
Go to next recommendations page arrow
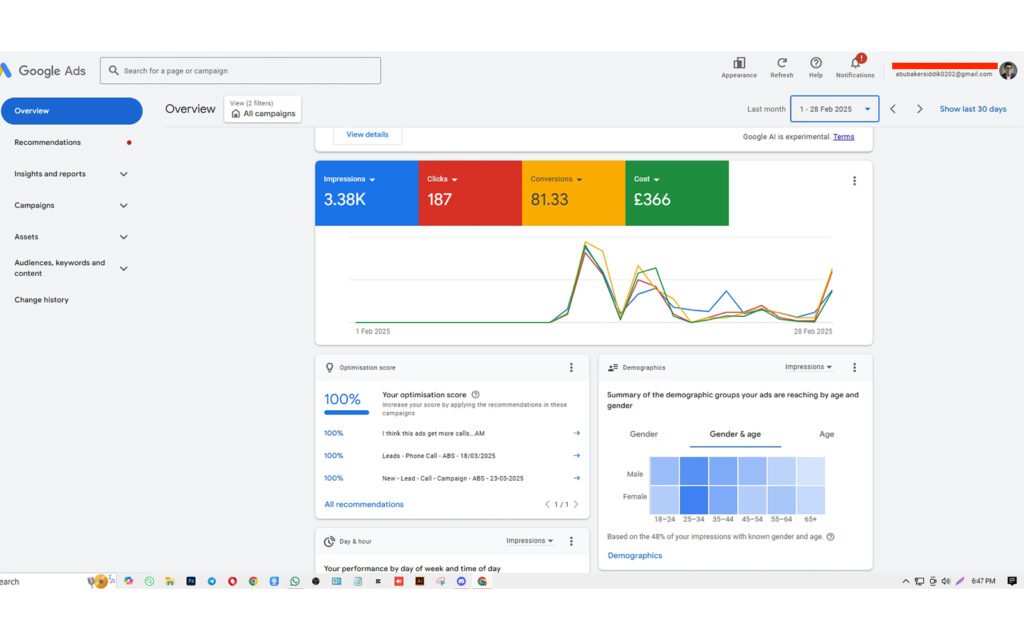coord(575,504)
